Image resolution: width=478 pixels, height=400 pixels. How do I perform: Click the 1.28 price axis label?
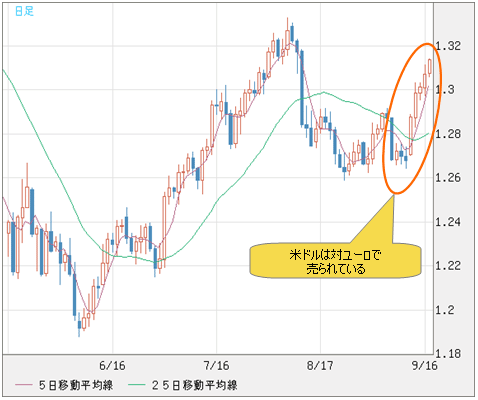click(x=448, y=134)
